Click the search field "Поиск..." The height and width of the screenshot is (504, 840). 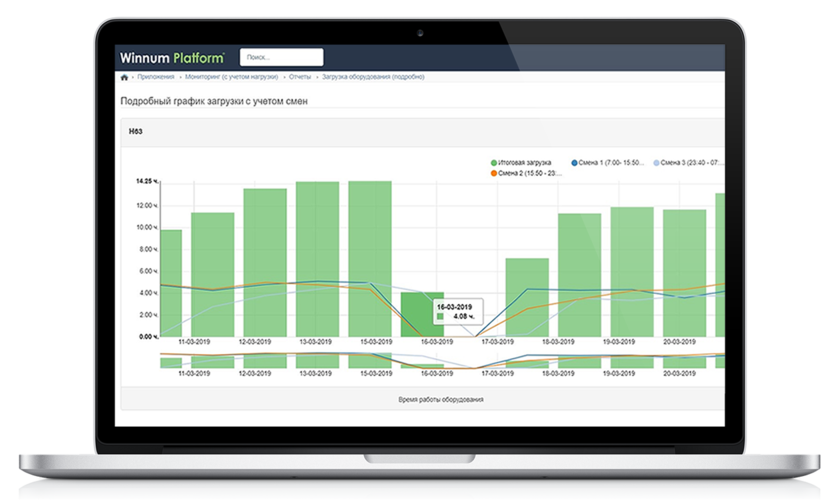point(281,57)
